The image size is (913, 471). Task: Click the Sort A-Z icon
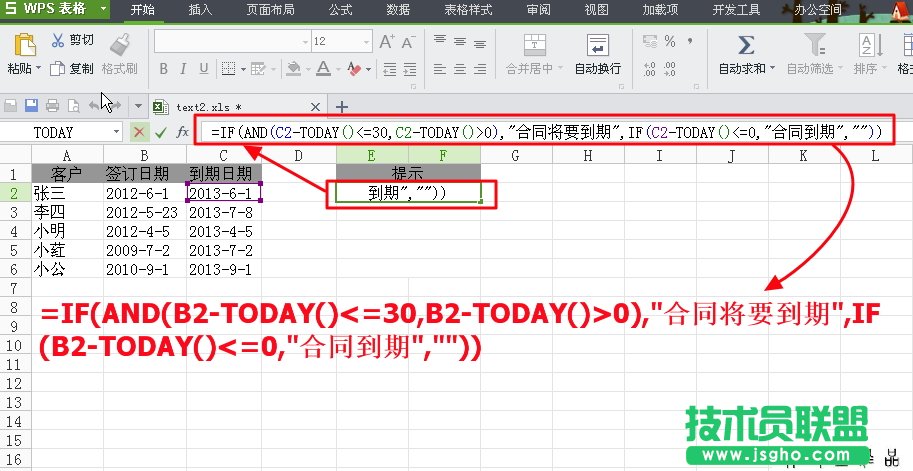[871, 45]
